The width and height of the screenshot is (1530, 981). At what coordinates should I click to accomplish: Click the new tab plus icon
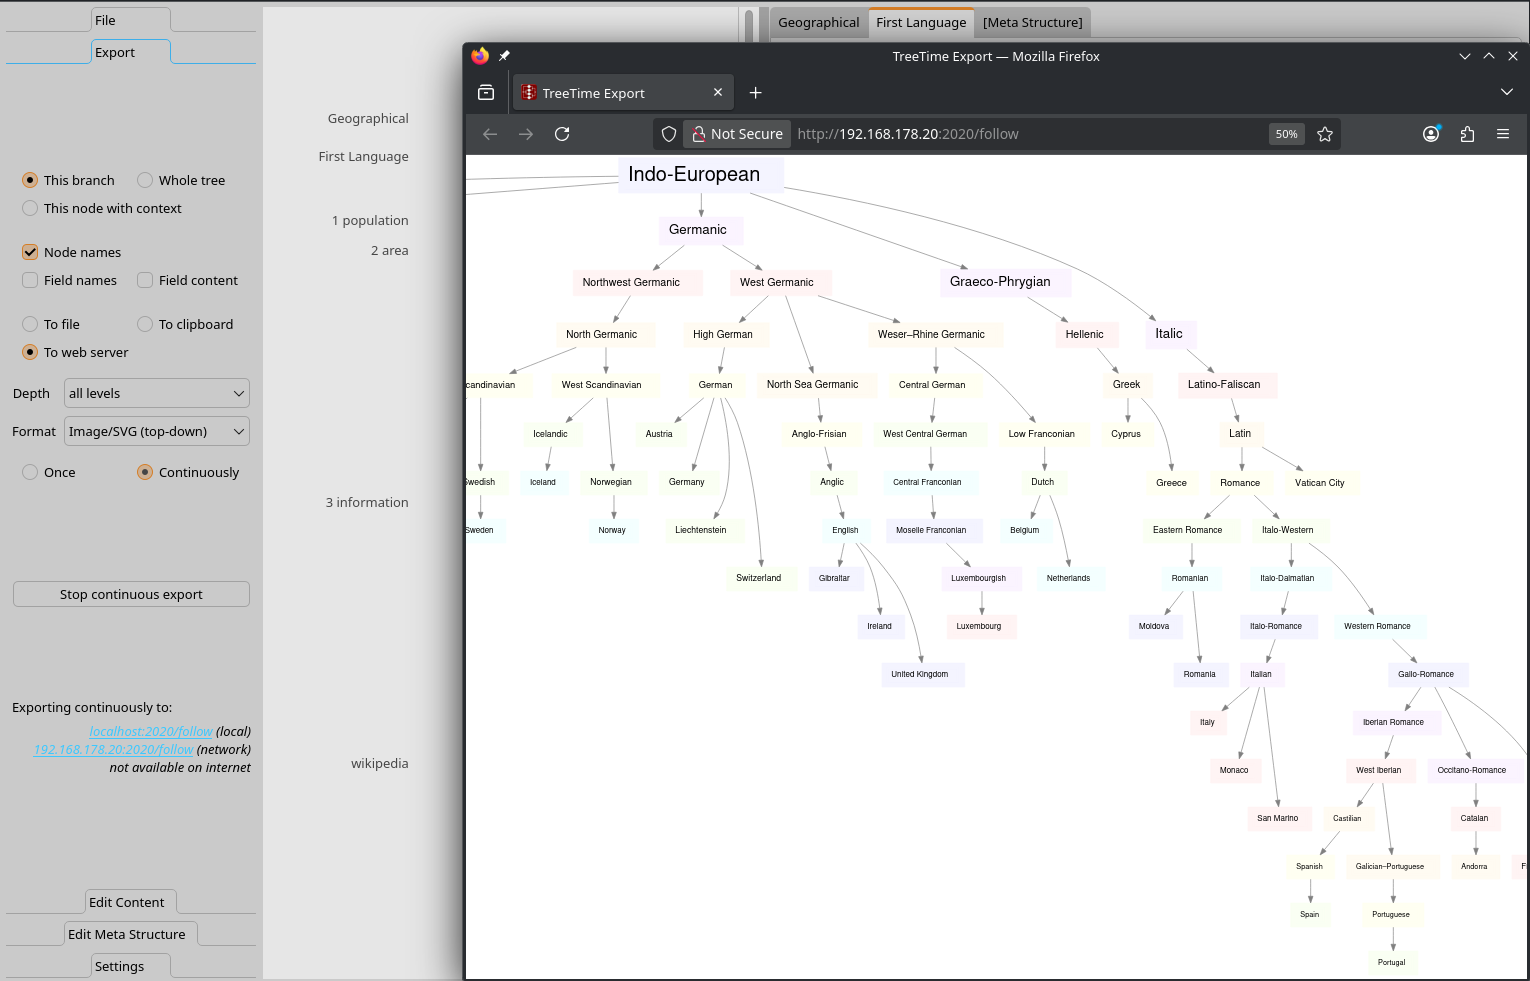pyautogui.click(x=756, y=93)
